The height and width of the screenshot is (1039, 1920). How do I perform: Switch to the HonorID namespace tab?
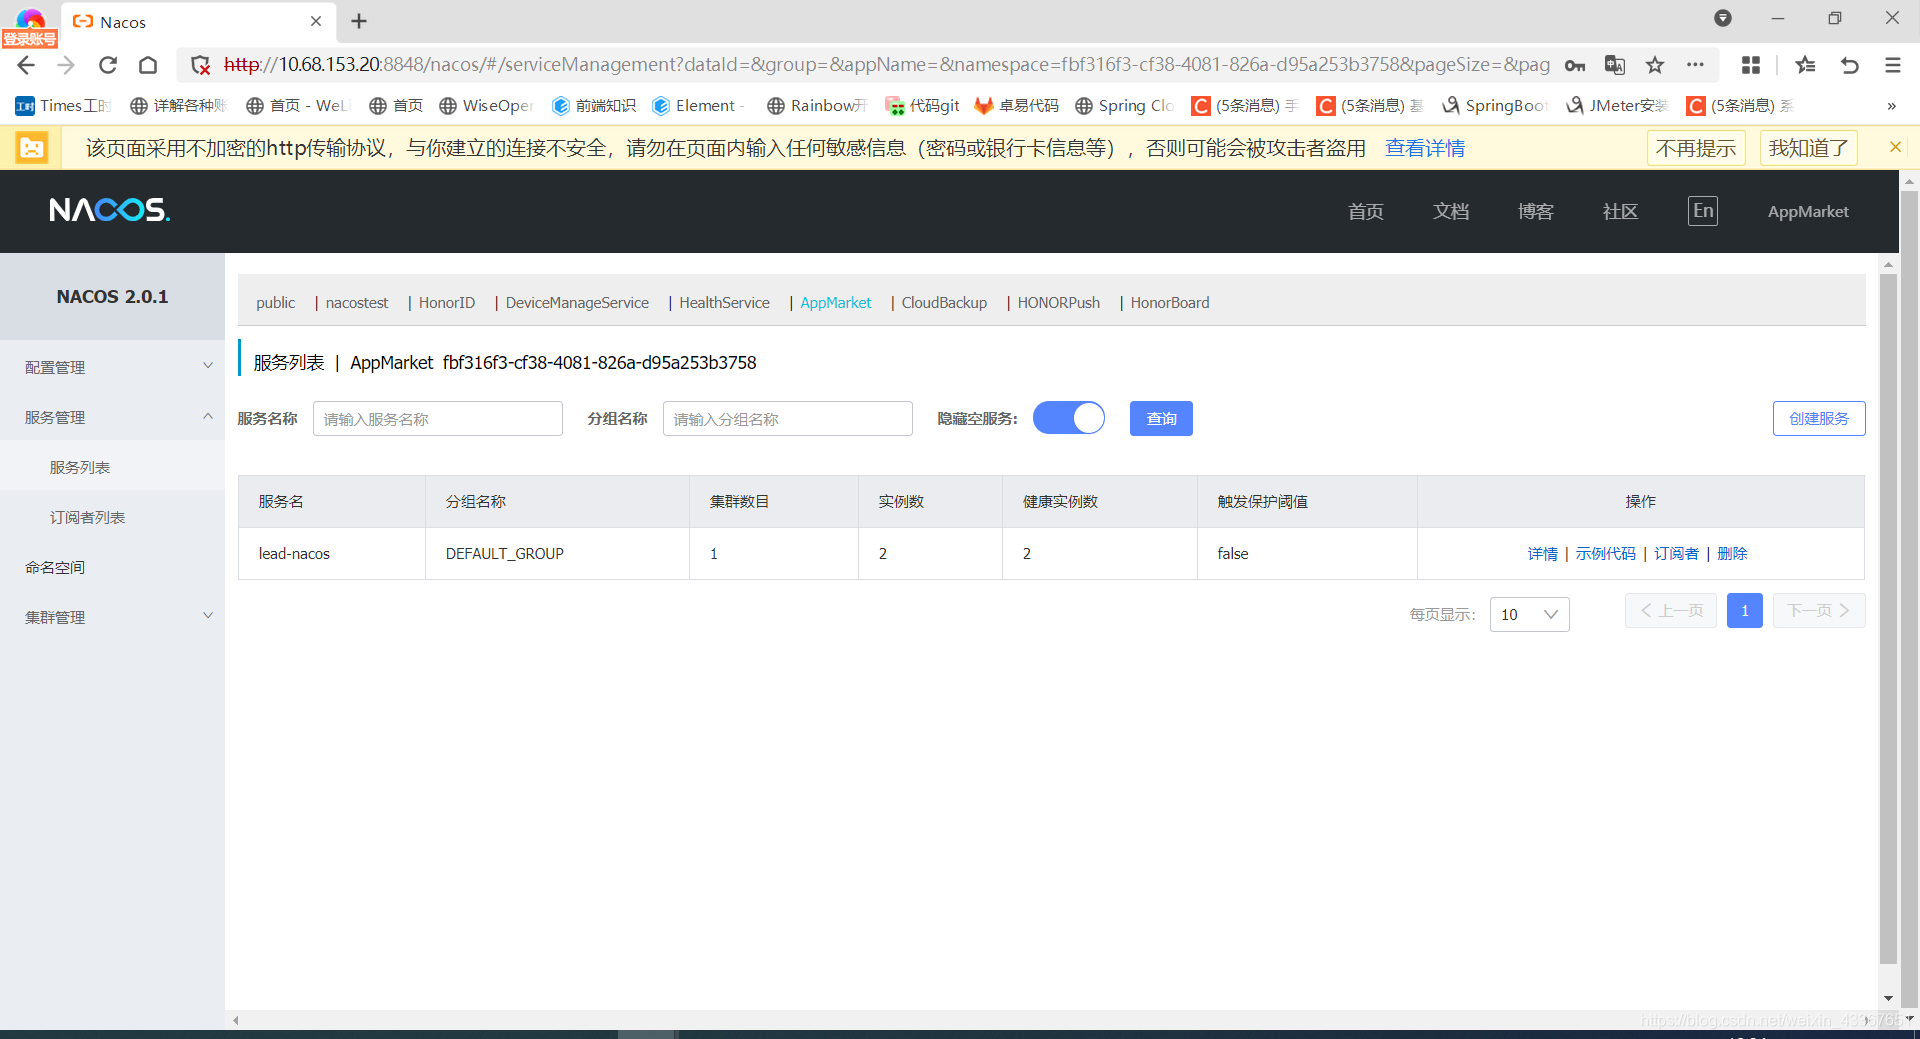(447, 303)
